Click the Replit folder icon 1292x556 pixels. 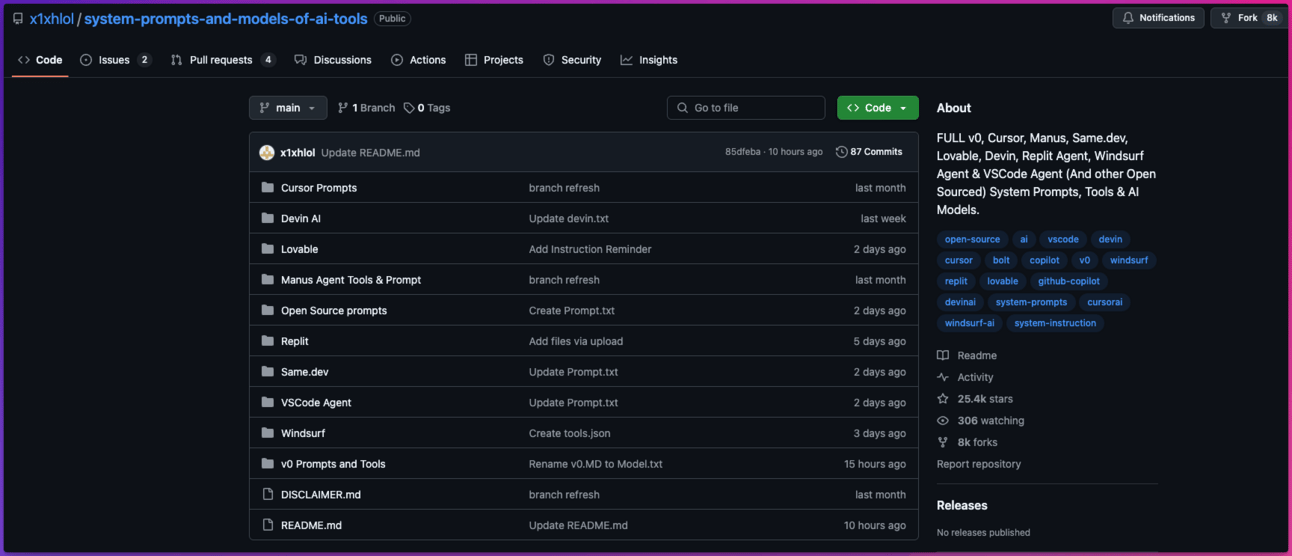click(267, 341)
